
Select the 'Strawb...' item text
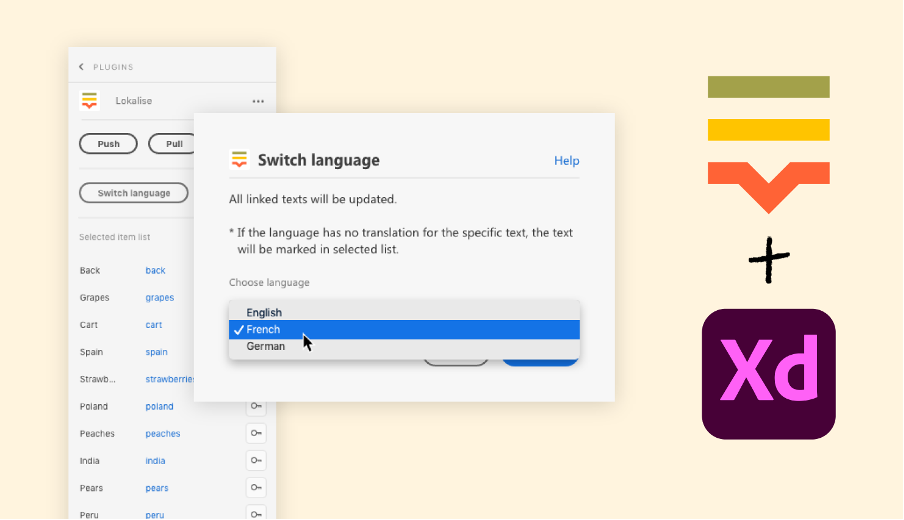[97, 379]
